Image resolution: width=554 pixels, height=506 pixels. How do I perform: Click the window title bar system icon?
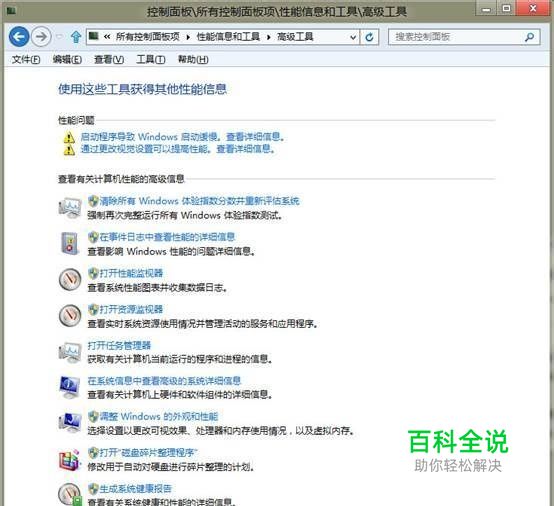tap(11, 11)
